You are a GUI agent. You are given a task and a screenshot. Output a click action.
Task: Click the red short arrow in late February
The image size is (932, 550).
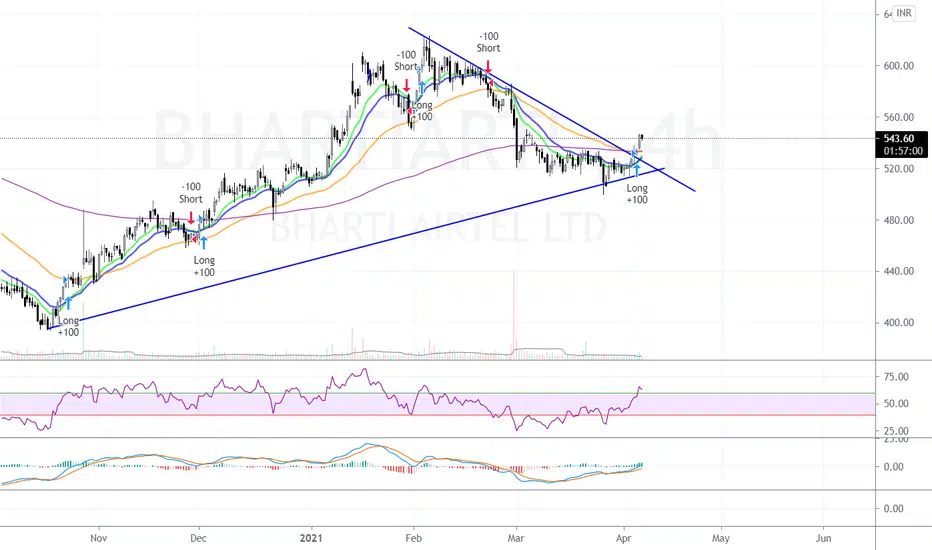[x=488, y=67]
